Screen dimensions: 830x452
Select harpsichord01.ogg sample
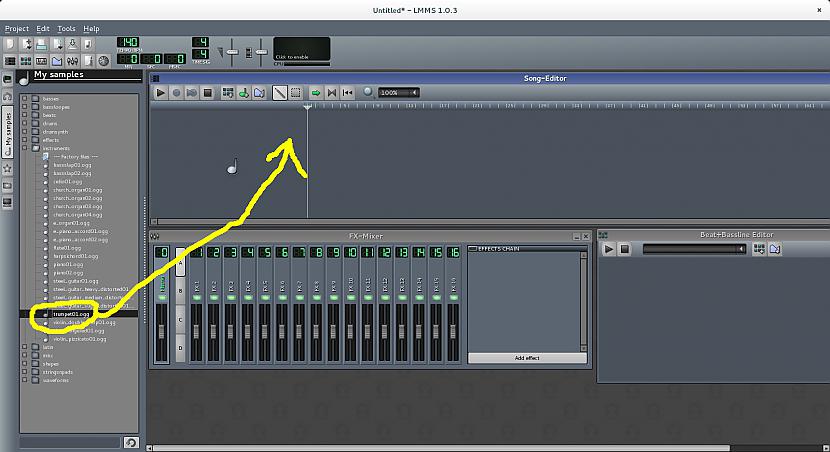tap(75, 256)
